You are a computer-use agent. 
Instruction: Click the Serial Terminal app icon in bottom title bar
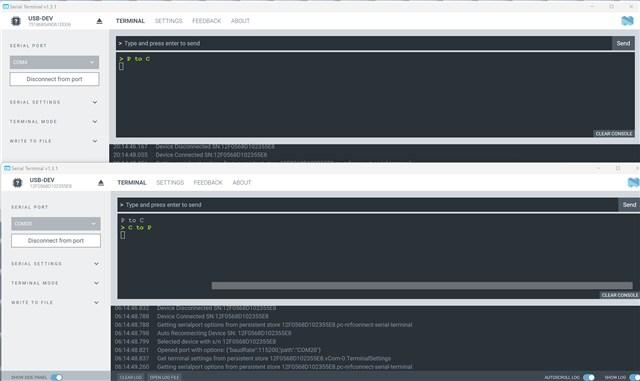click(7, 168)
